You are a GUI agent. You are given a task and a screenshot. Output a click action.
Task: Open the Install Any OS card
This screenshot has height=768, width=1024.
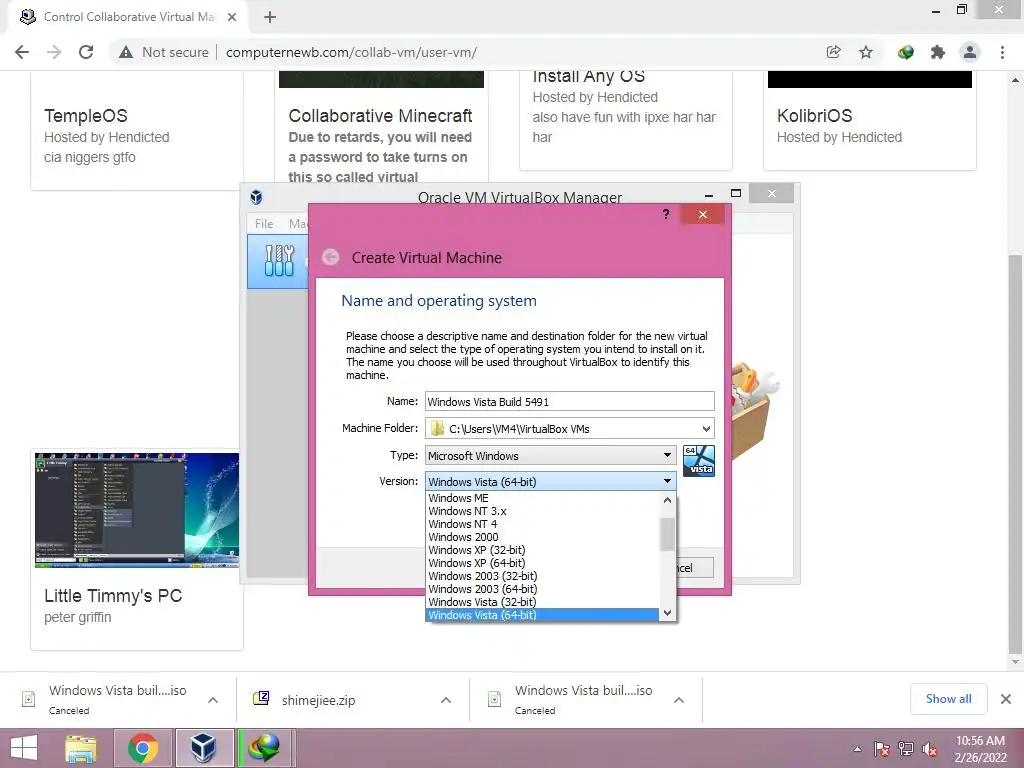click(626, 121)
